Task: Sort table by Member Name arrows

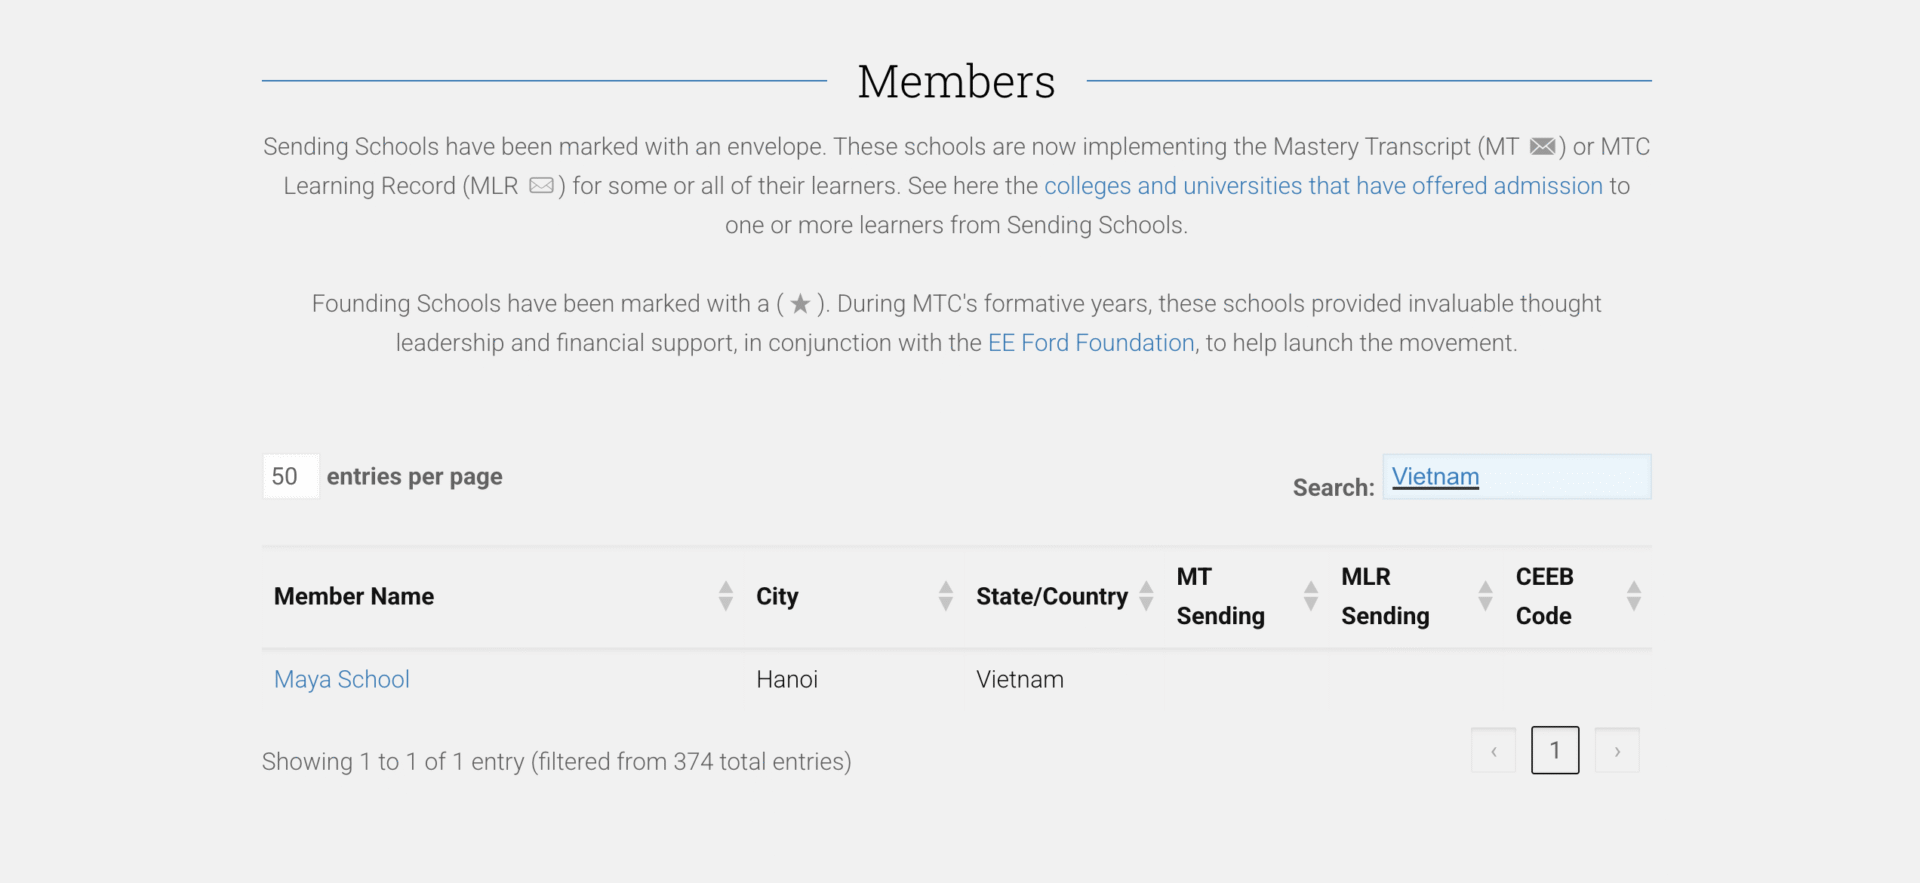Action: [726, 596]
